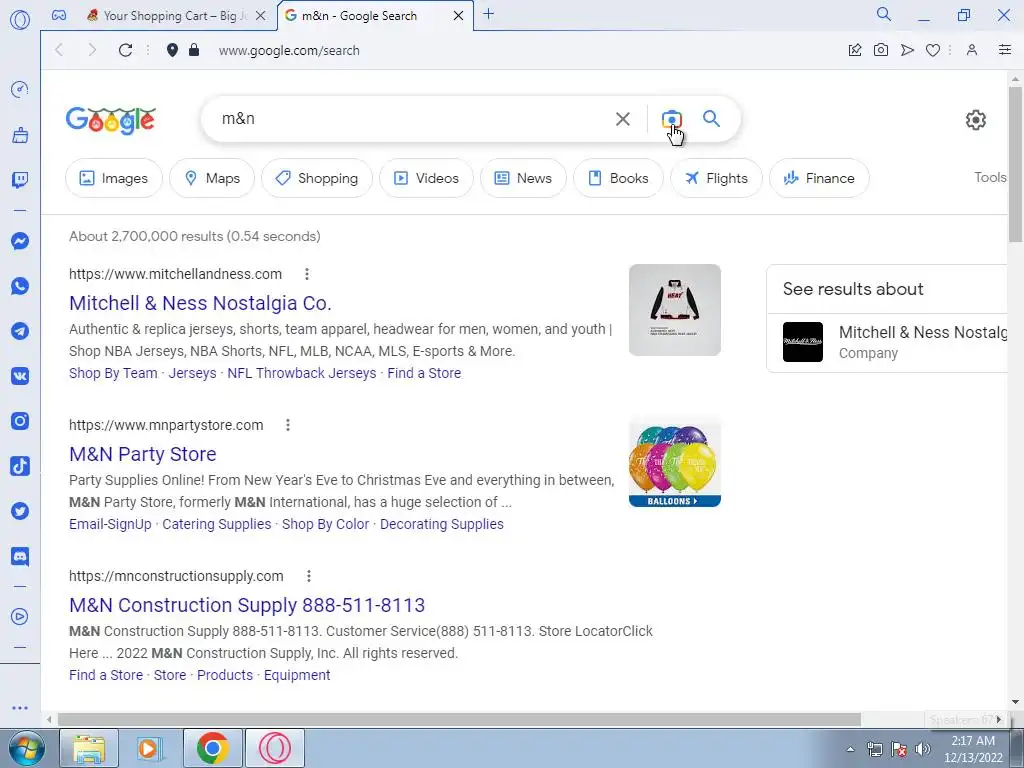This screenshot has width=1024, height=768.
Task: Click the Miami Heat jacket thumbnail
Action: click(x=675, y=310)
